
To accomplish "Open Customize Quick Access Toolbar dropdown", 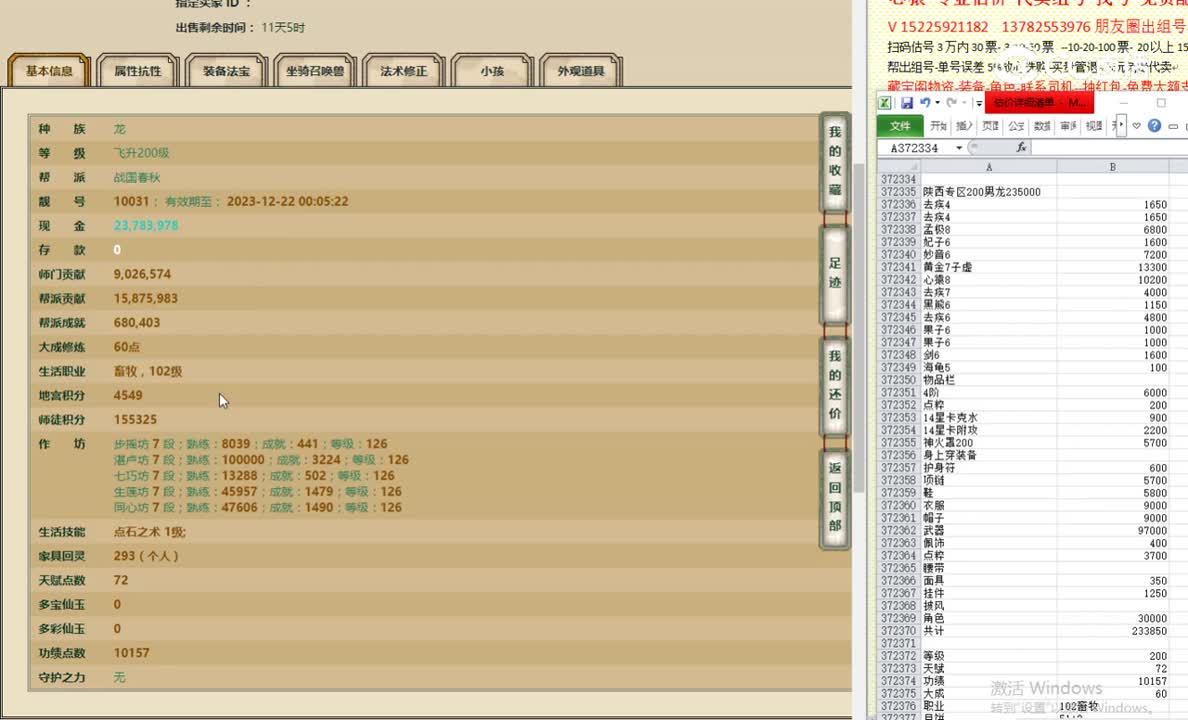I will 978,103.
